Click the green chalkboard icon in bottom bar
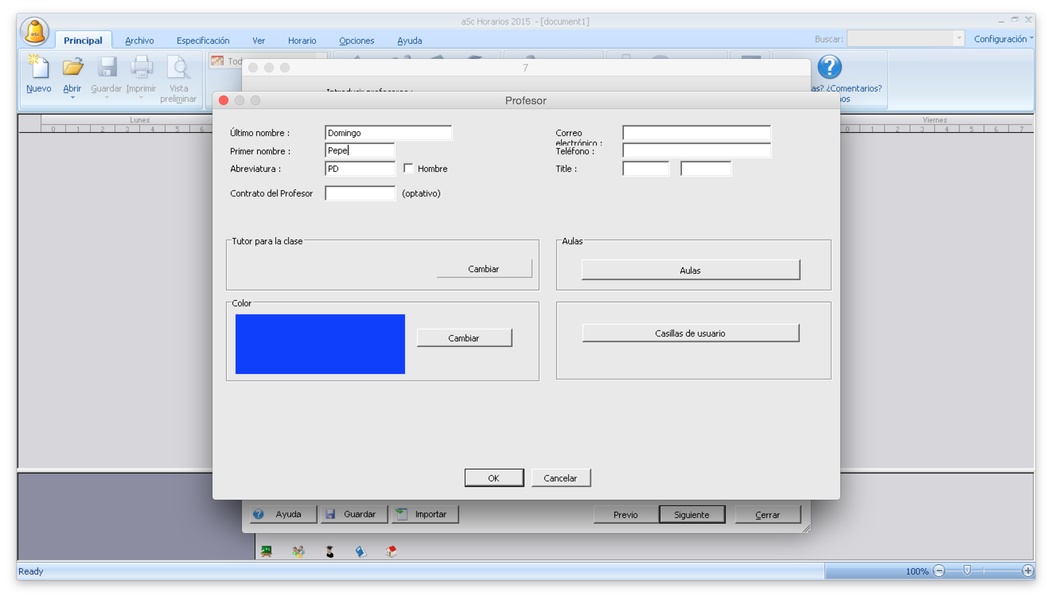This screenshot has height=600, width=1052. (x=267, y=551)
